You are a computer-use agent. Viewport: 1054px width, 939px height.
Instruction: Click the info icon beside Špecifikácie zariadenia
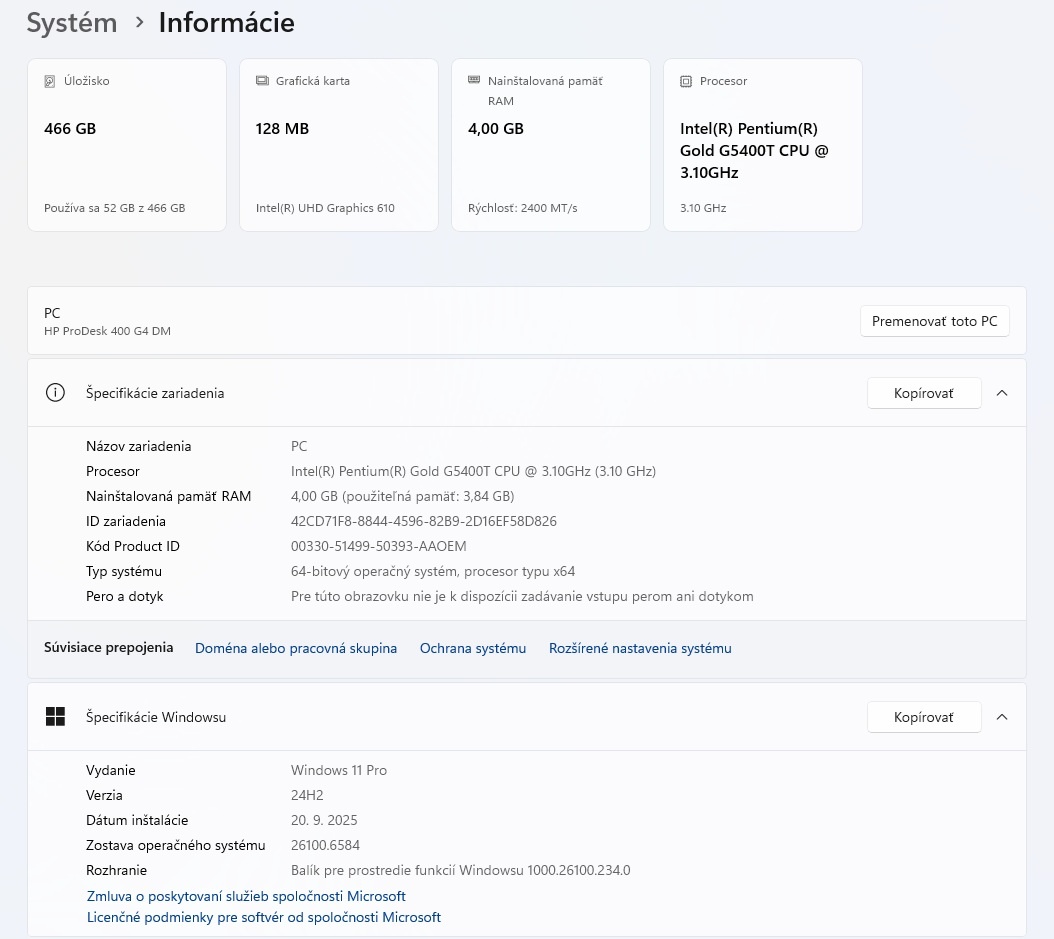pos(55,393)
